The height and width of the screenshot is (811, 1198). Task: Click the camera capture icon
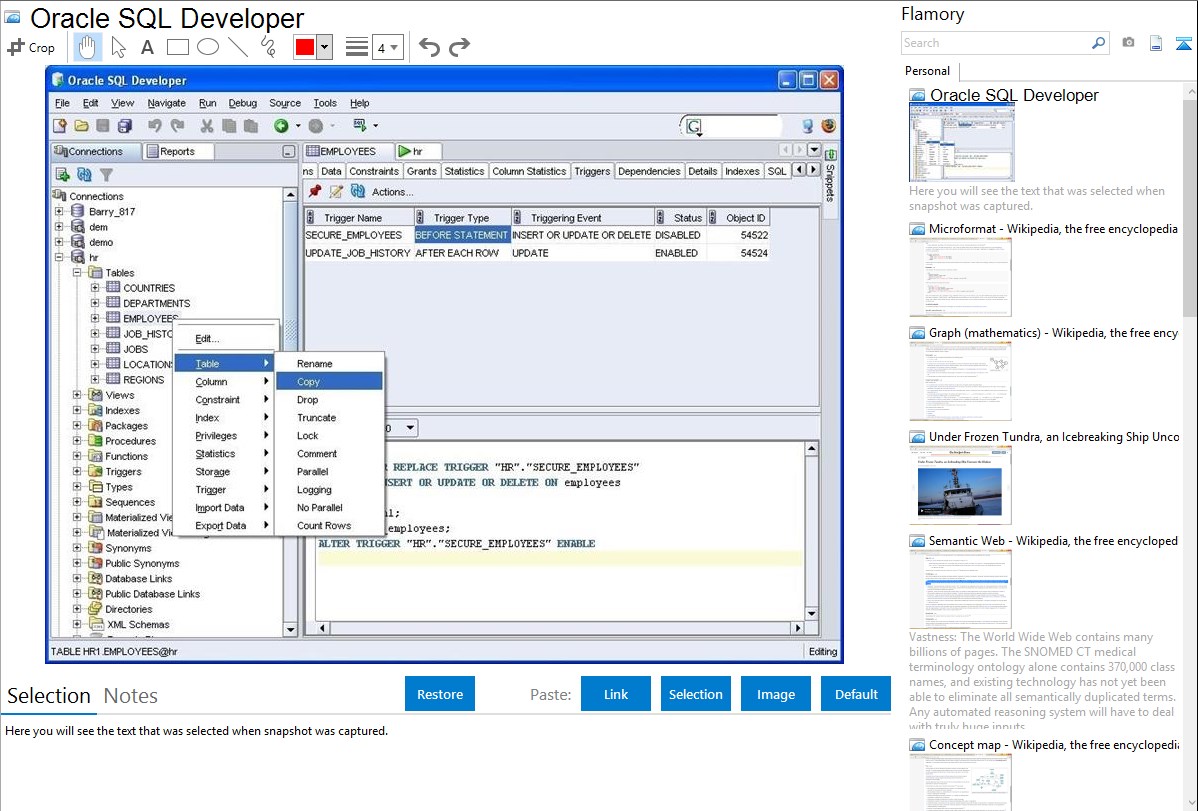1128,43
